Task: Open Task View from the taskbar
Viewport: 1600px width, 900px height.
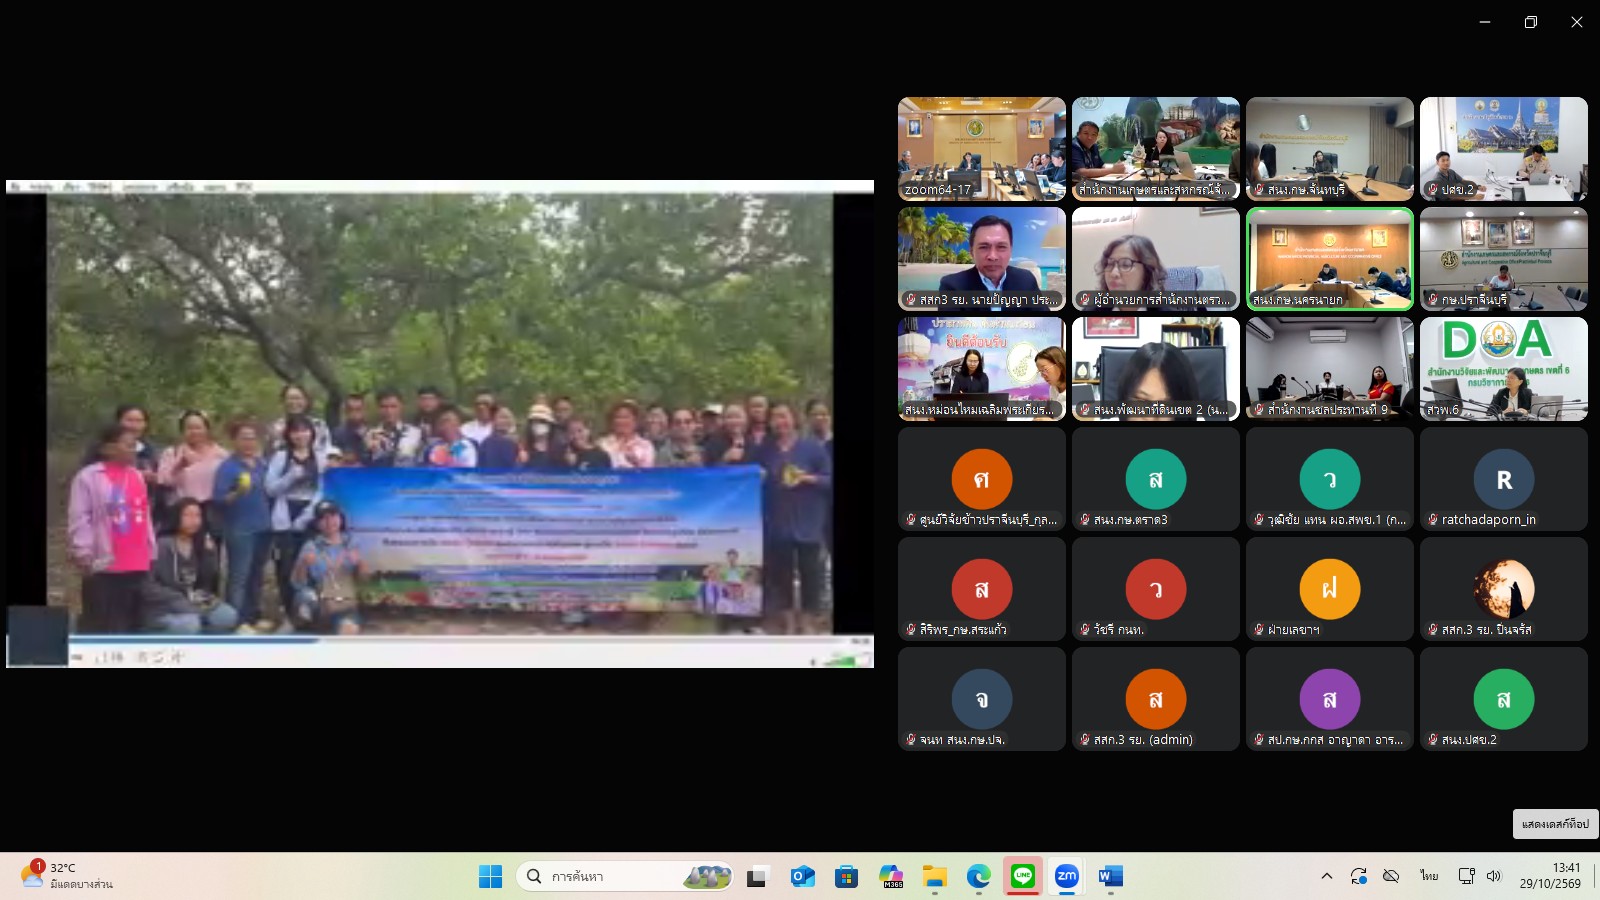Action: (x=757, y=877)
